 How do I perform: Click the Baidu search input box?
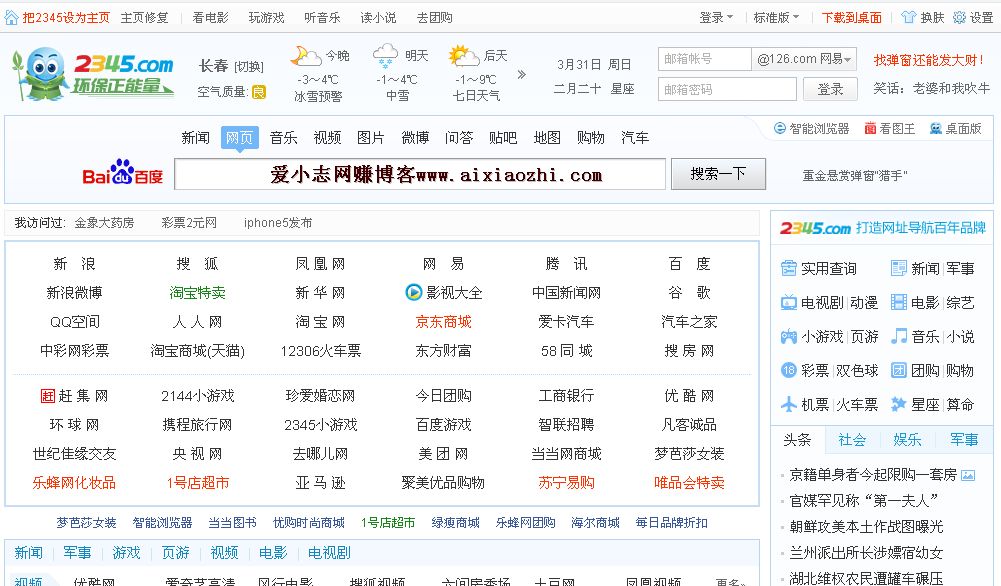click(420, 174)
